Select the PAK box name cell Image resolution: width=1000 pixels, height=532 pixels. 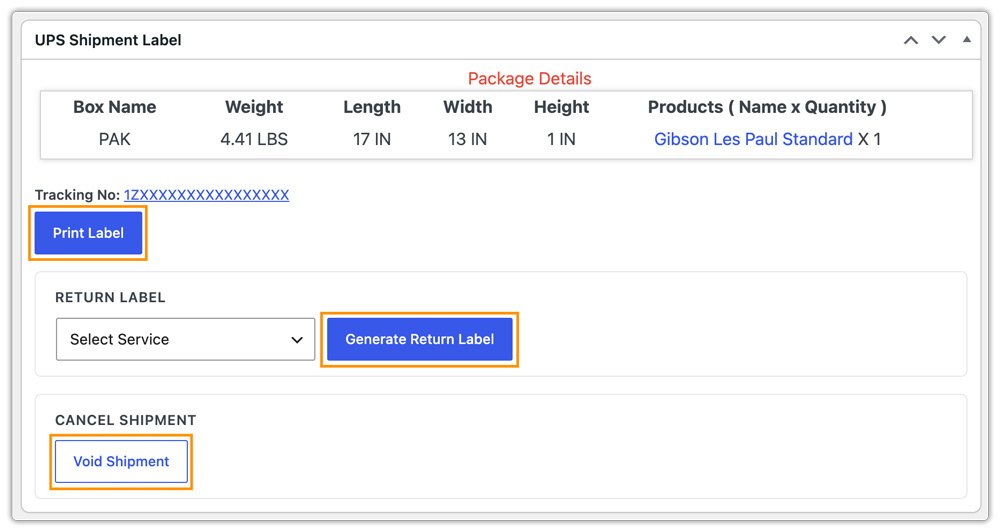(x=115, y=139)
